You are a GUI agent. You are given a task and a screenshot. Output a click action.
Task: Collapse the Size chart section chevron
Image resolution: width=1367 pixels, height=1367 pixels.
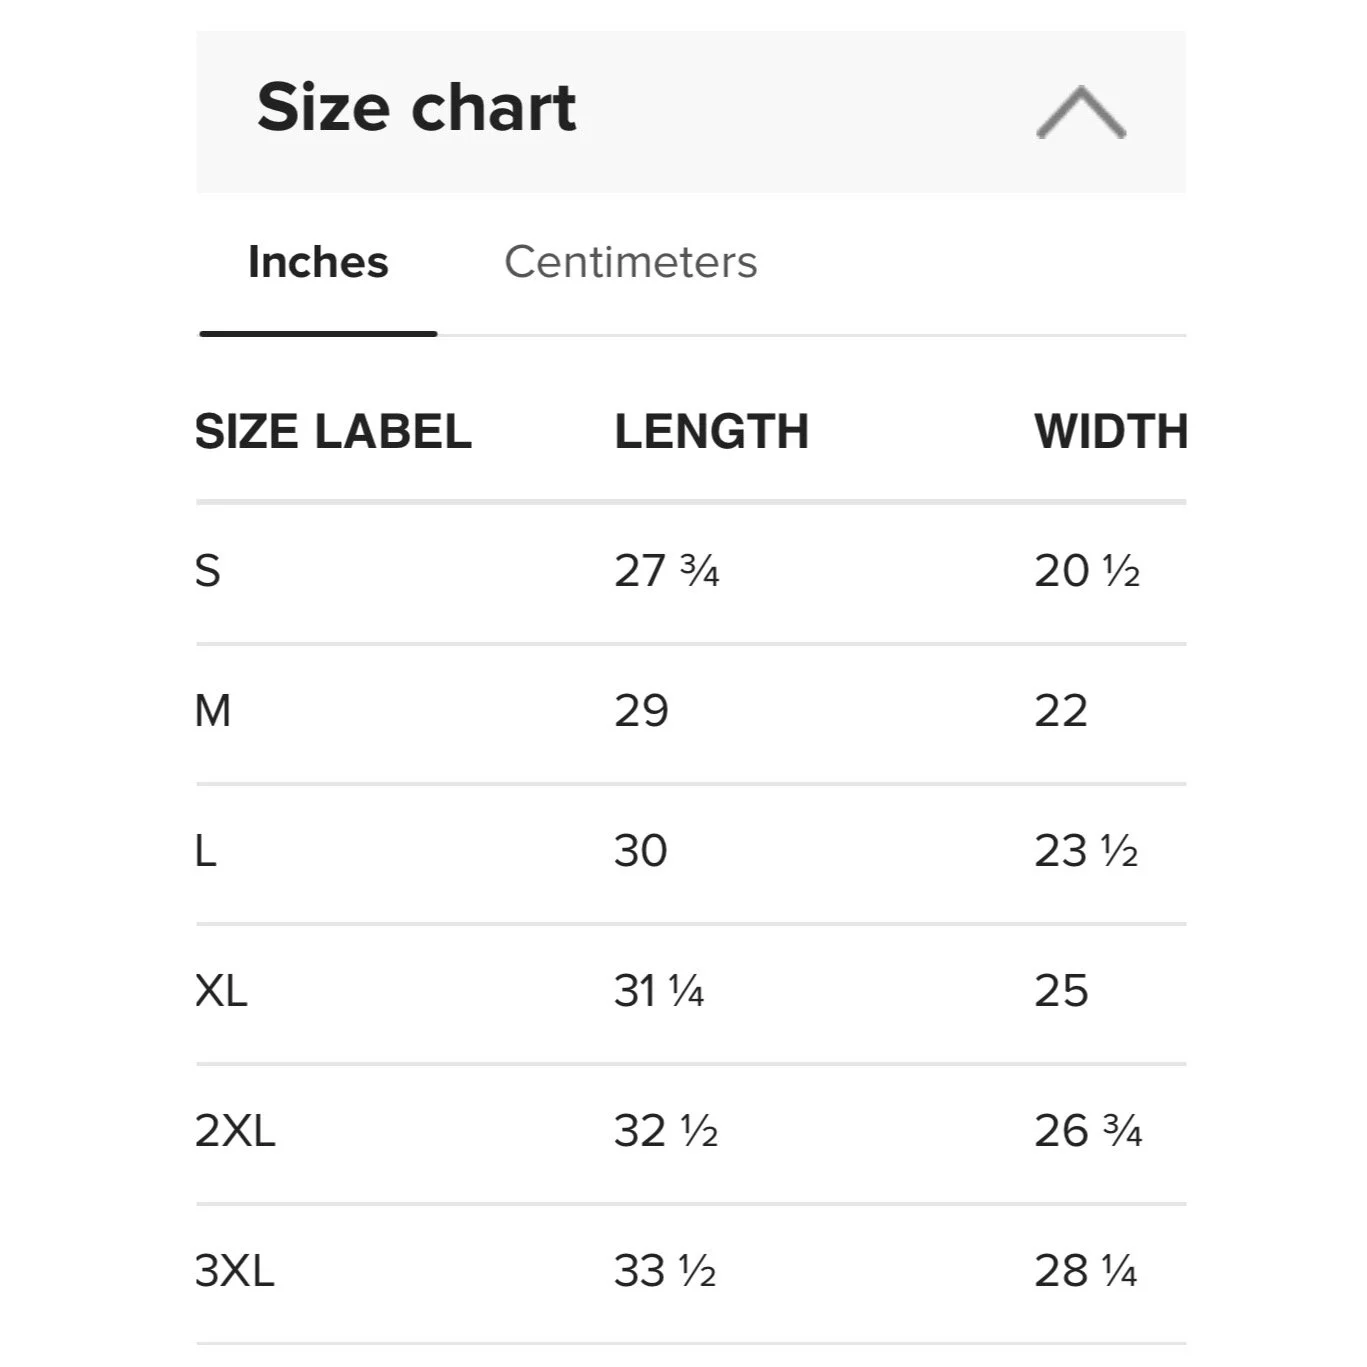click(1080, 111)
